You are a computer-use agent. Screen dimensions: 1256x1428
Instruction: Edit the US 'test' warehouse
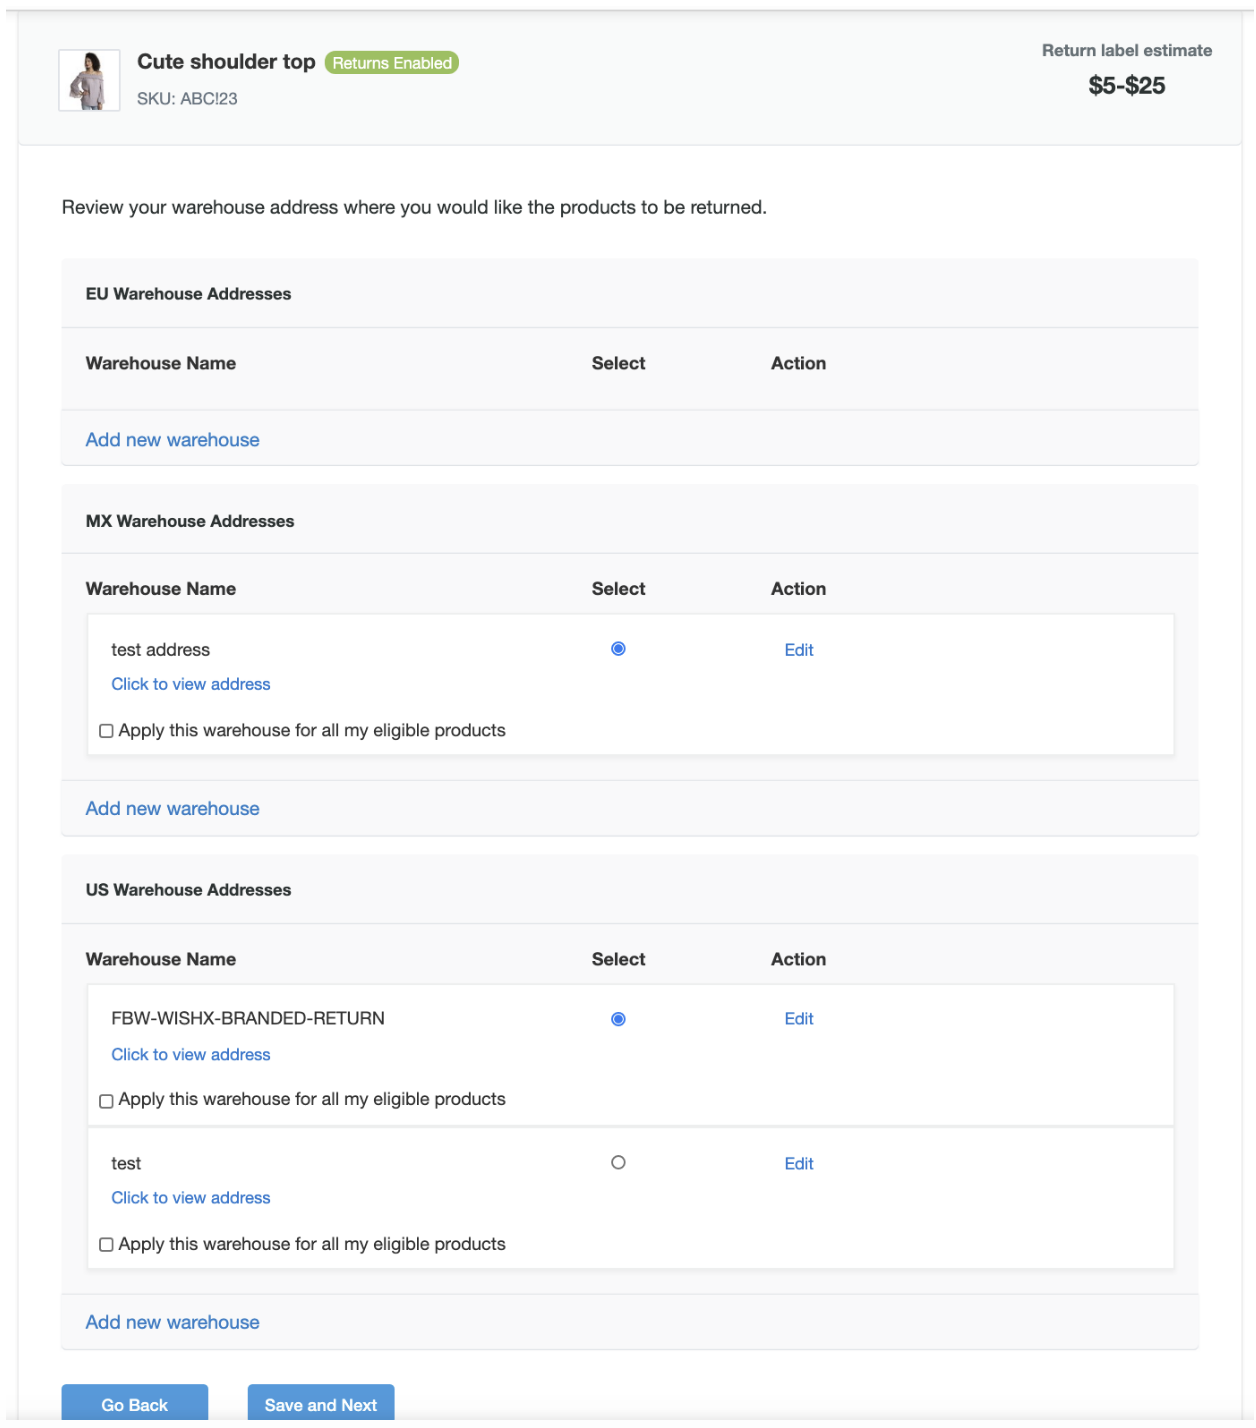[798, 1164]
